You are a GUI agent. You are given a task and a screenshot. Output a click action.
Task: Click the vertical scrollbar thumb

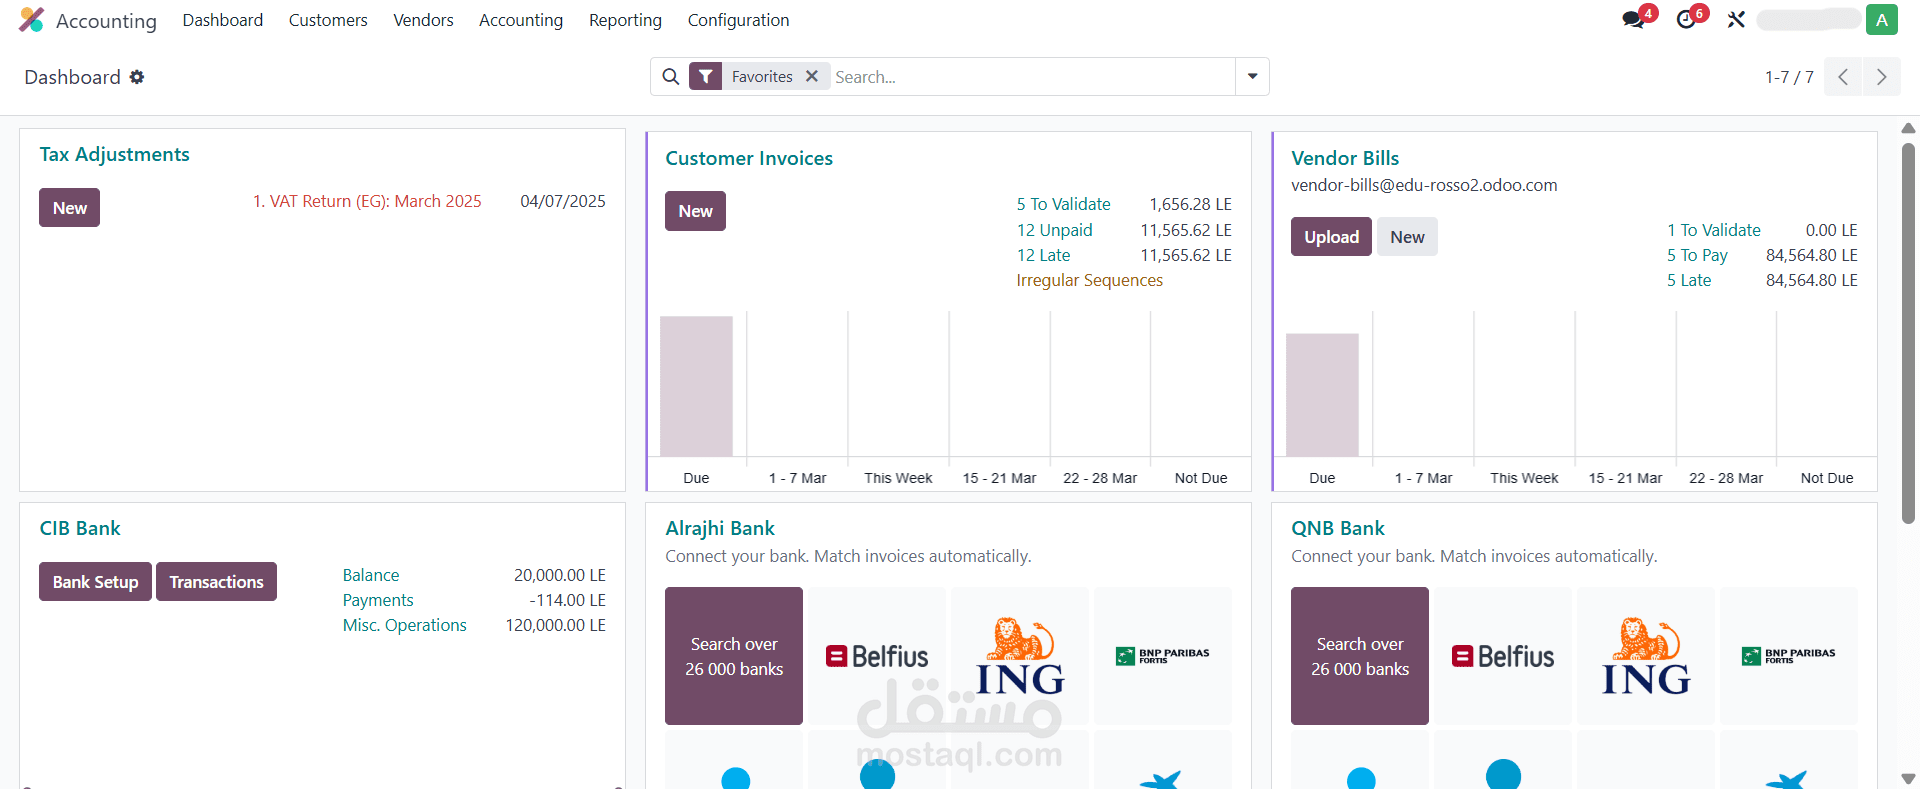pyautogui.click(x=1908, y=333)
